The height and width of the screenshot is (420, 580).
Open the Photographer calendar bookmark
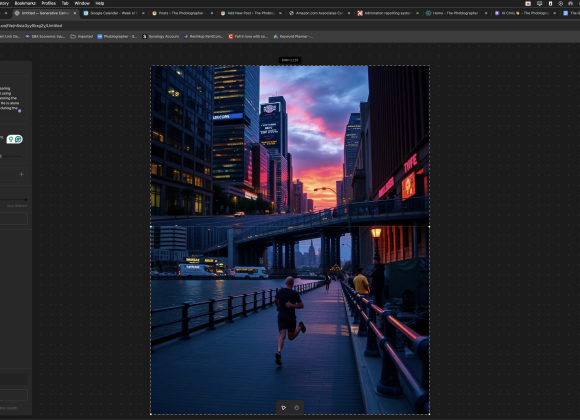(117, 36)
